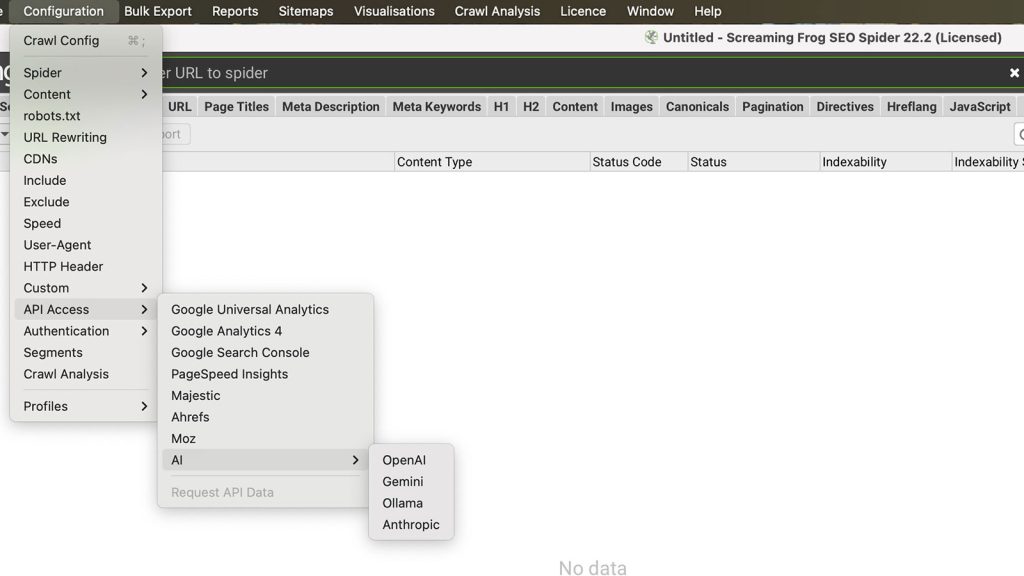
Task: Choose Anthropic from the AI submenu
Action: click(411, 525)
